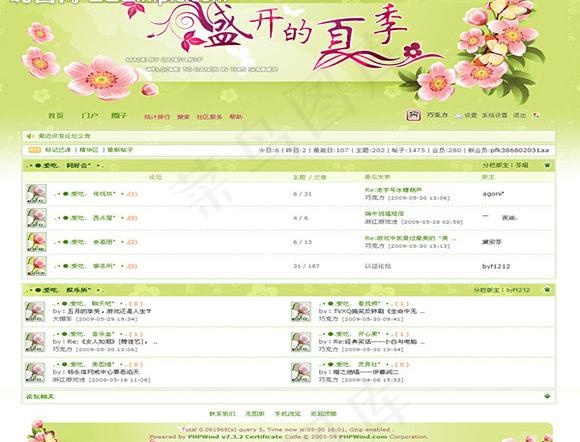This screenshot has height=442, width=580.
Task: Open 帮助 in the navigation bar
Action: [236, 117]
